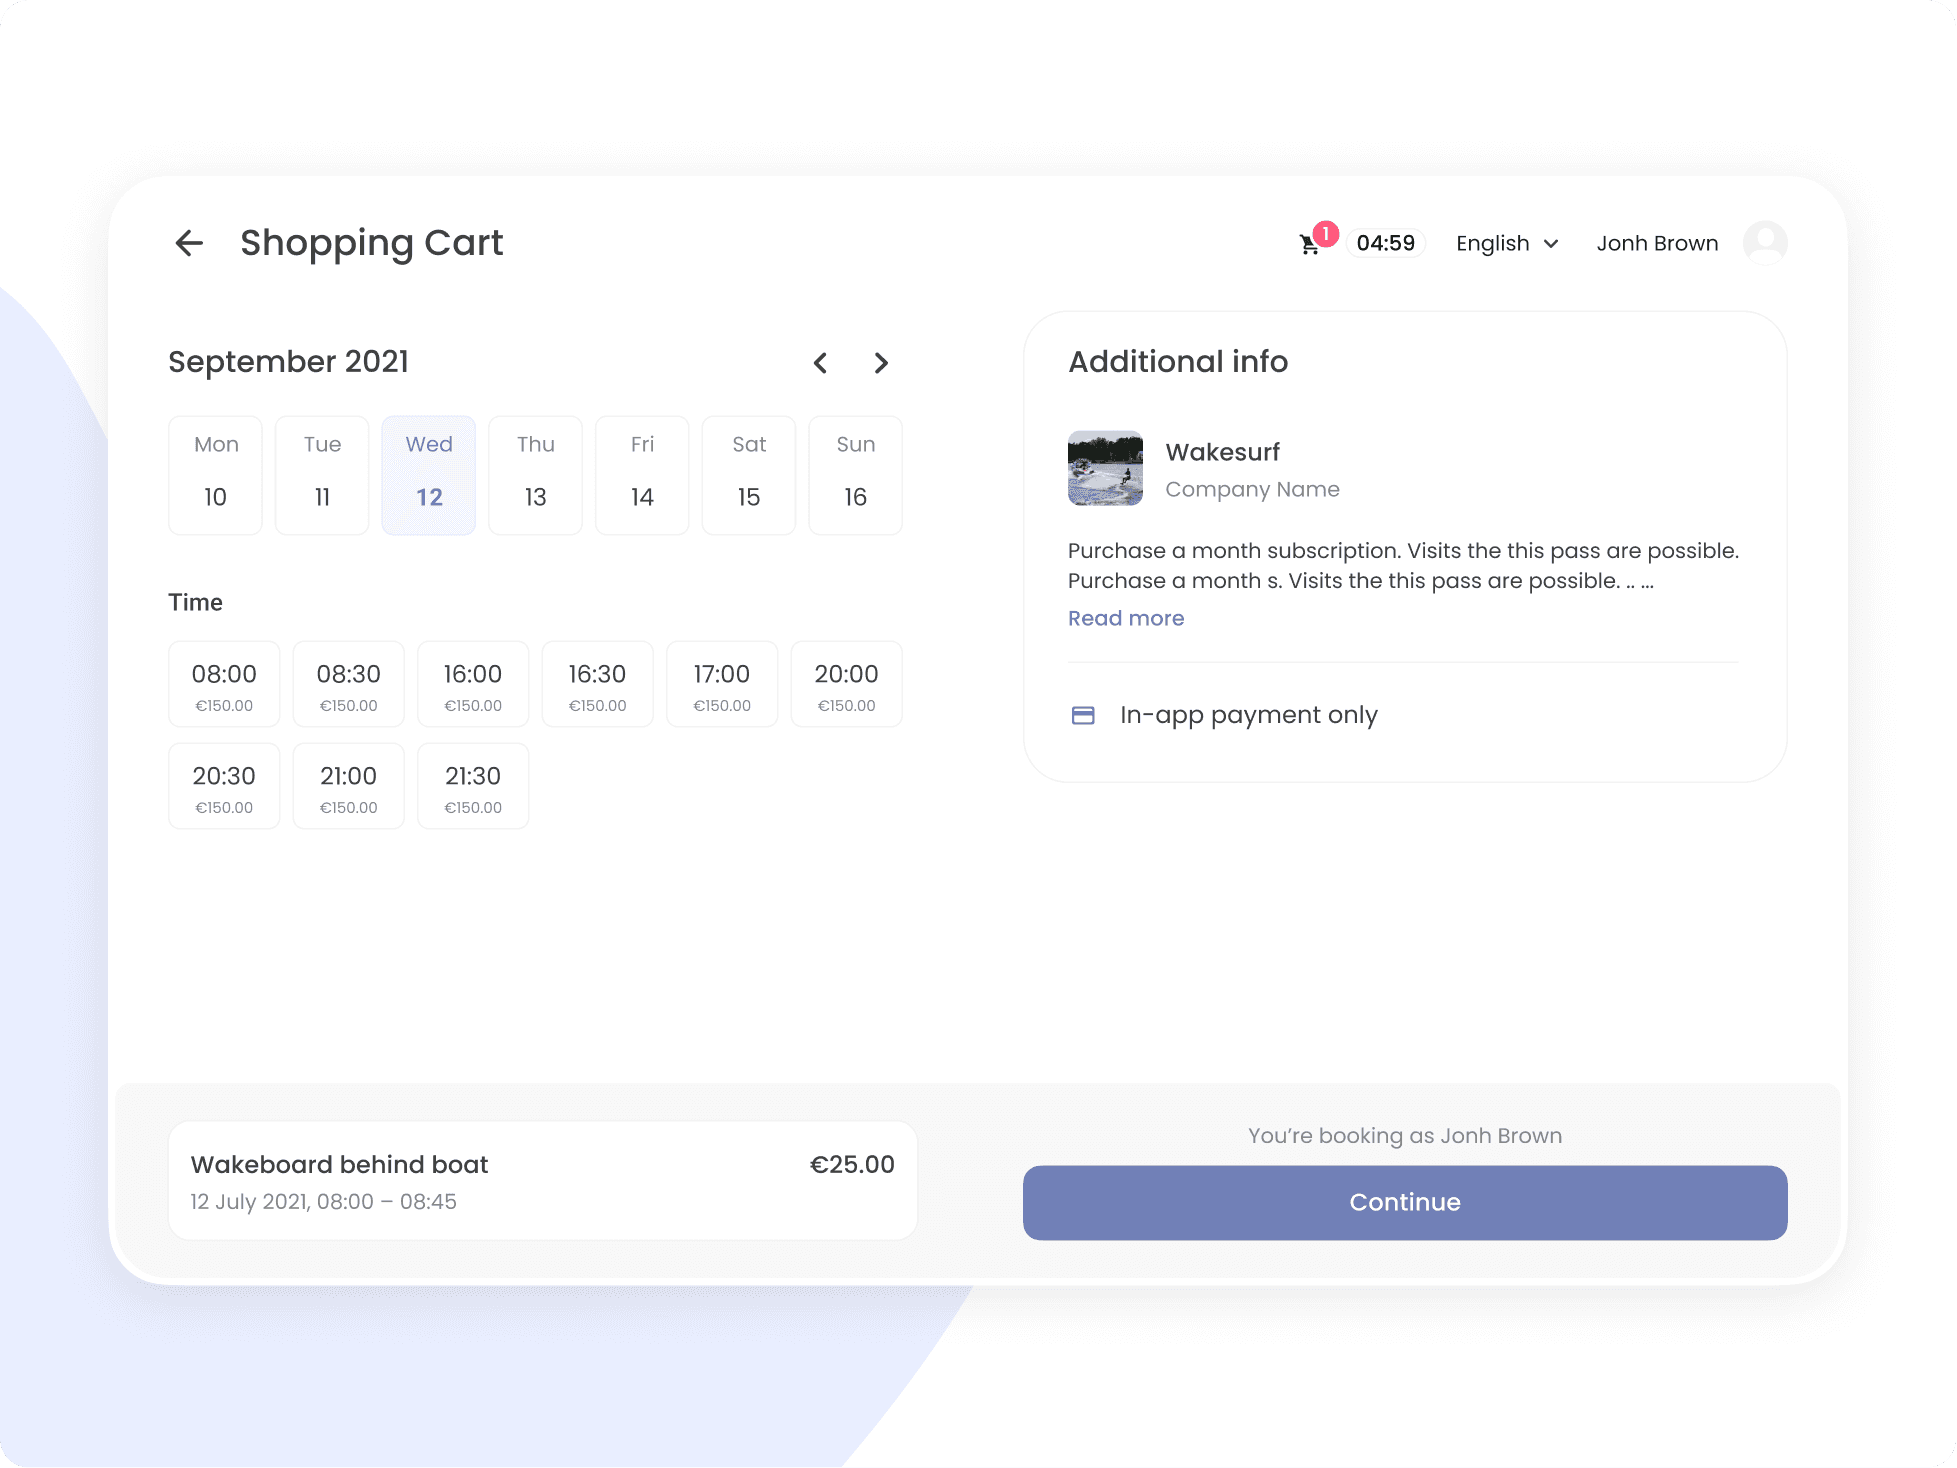Select Mon 10 date tile
The height and width of the screenshot is (1468, 1957).
coord(215,475)
